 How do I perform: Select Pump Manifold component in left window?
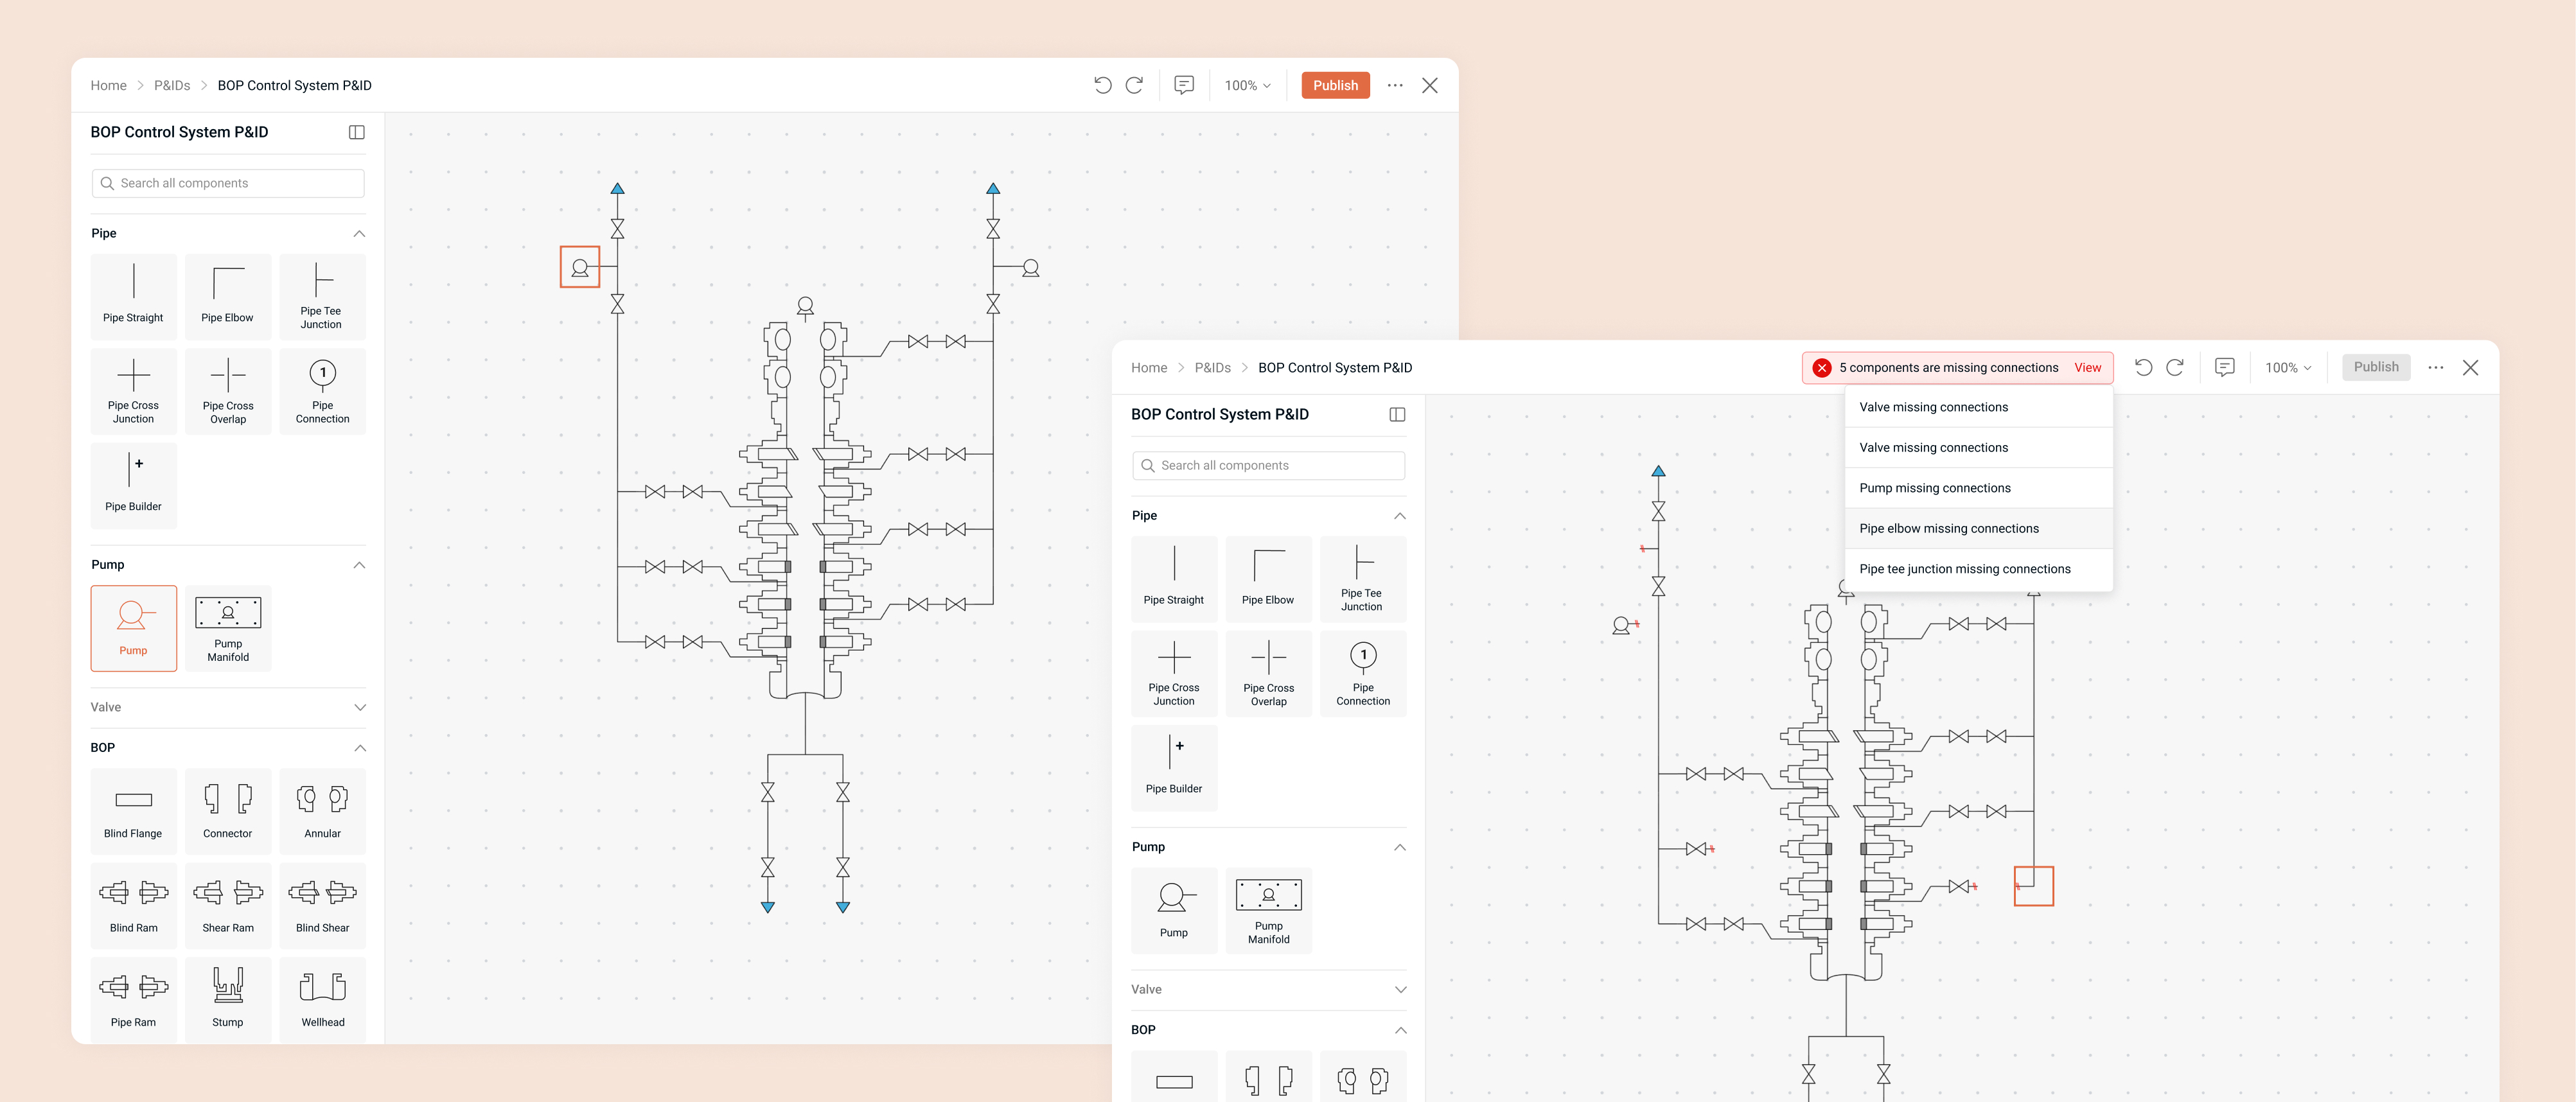point(228,628)
